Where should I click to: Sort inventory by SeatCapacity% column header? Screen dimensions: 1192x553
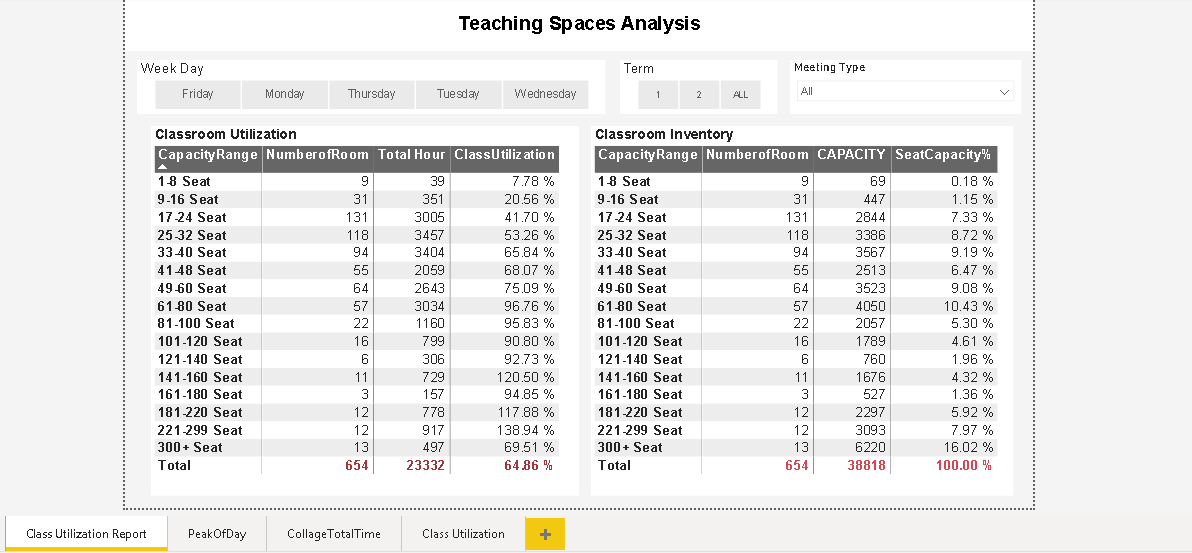pyautogui.click(x=944, y=155)
